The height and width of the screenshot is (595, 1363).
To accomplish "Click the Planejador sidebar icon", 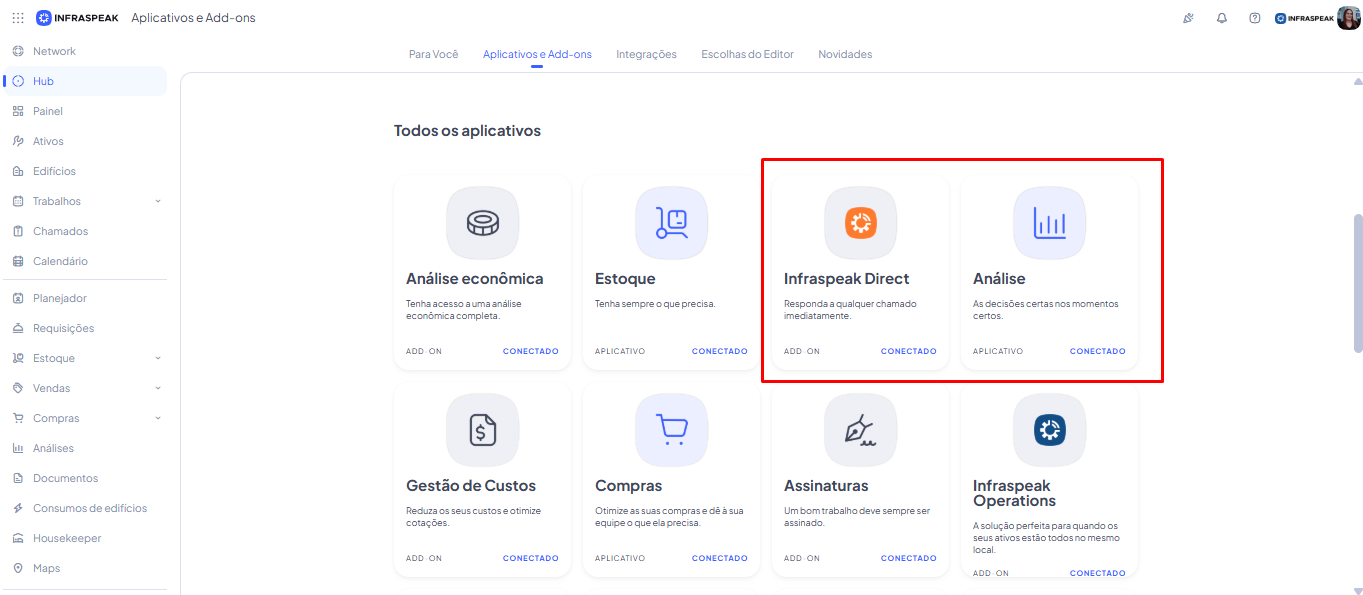I will click(x=18, y=298).
